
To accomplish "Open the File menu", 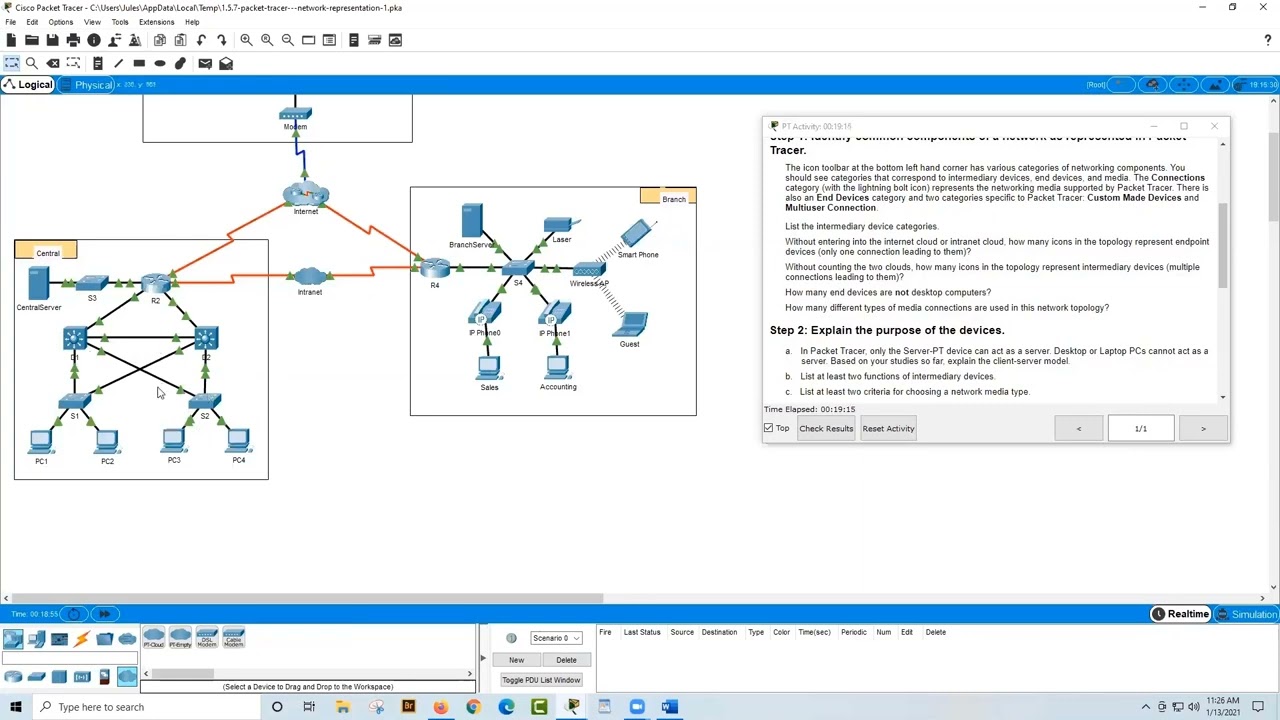I will [10, 22].
